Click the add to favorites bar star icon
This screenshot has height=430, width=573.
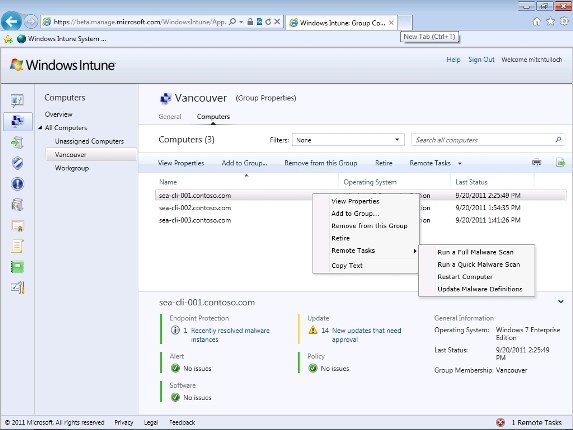click(x=8, y=39)
